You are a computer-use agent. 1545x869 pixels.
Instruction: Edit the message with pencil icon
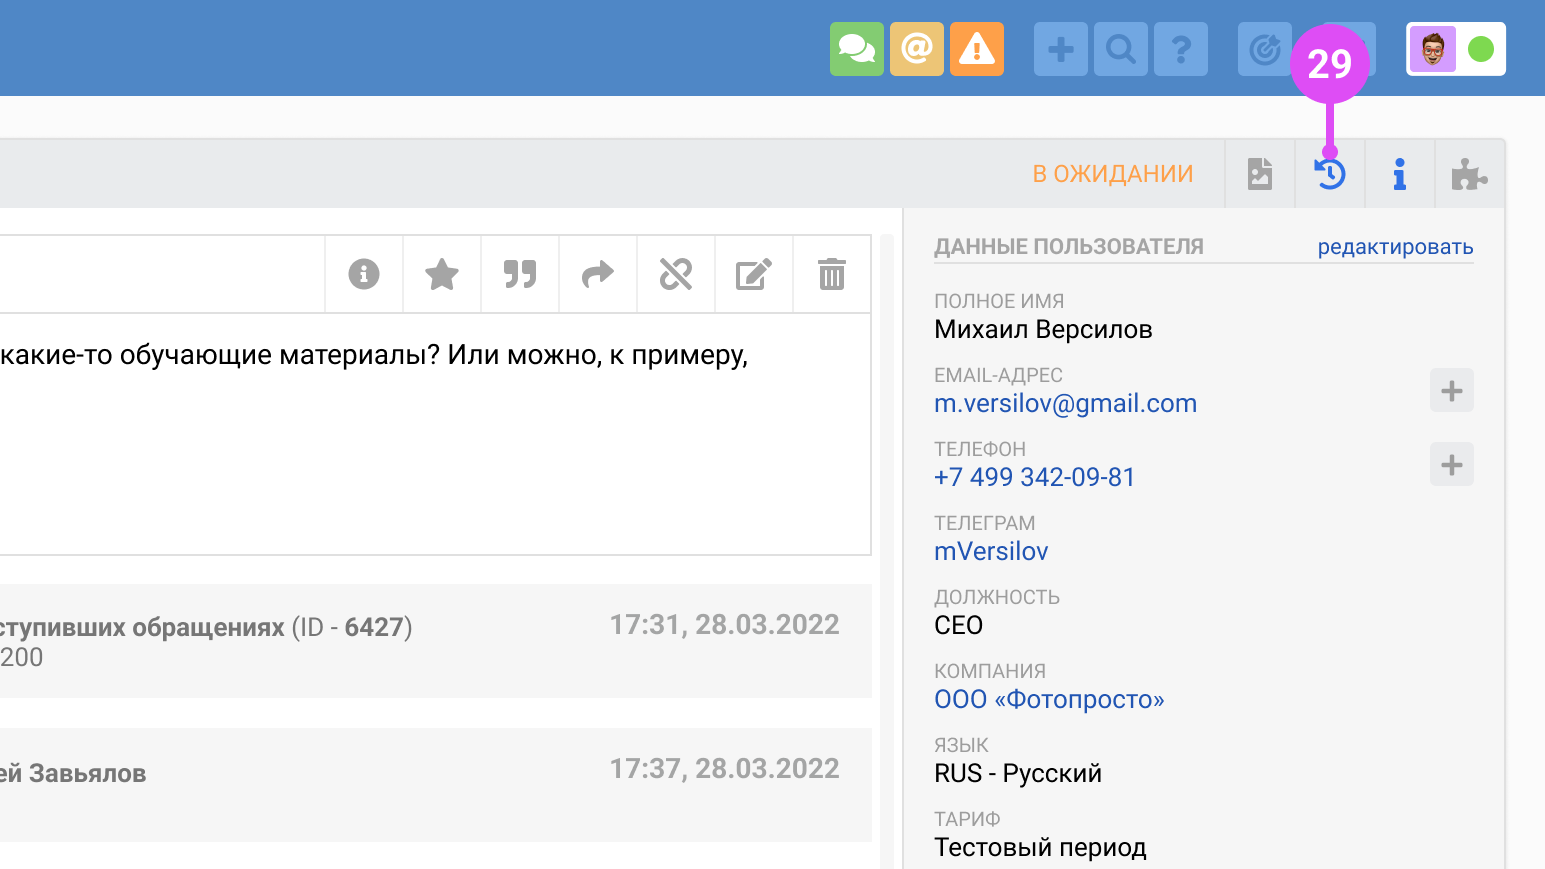(753, 274)
